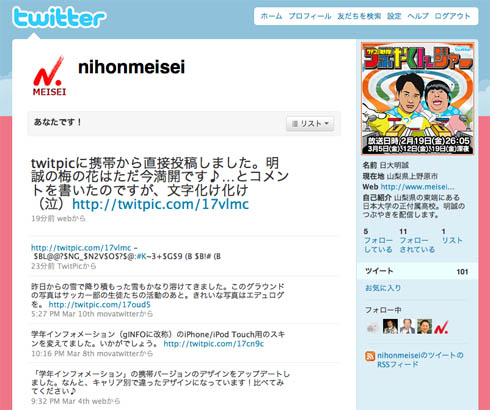Open the twitpic.com/17oud5 link
490x410 pixels.
coord(99,304)
